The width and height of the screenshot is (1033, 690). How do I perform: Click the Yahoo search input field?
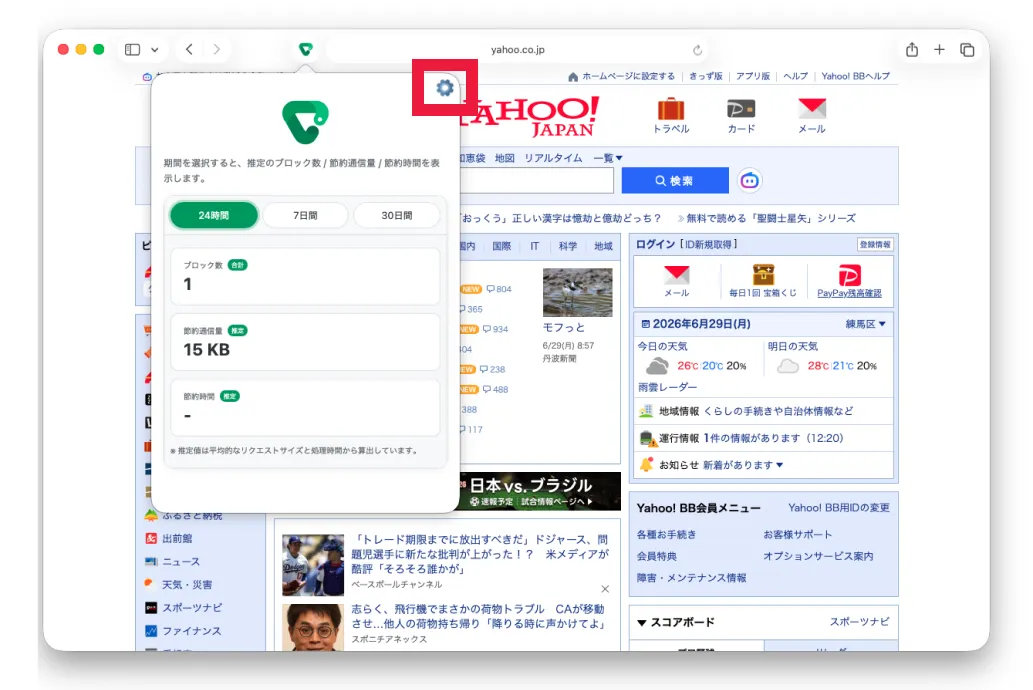pyautogui.click(x=536, y=181)
